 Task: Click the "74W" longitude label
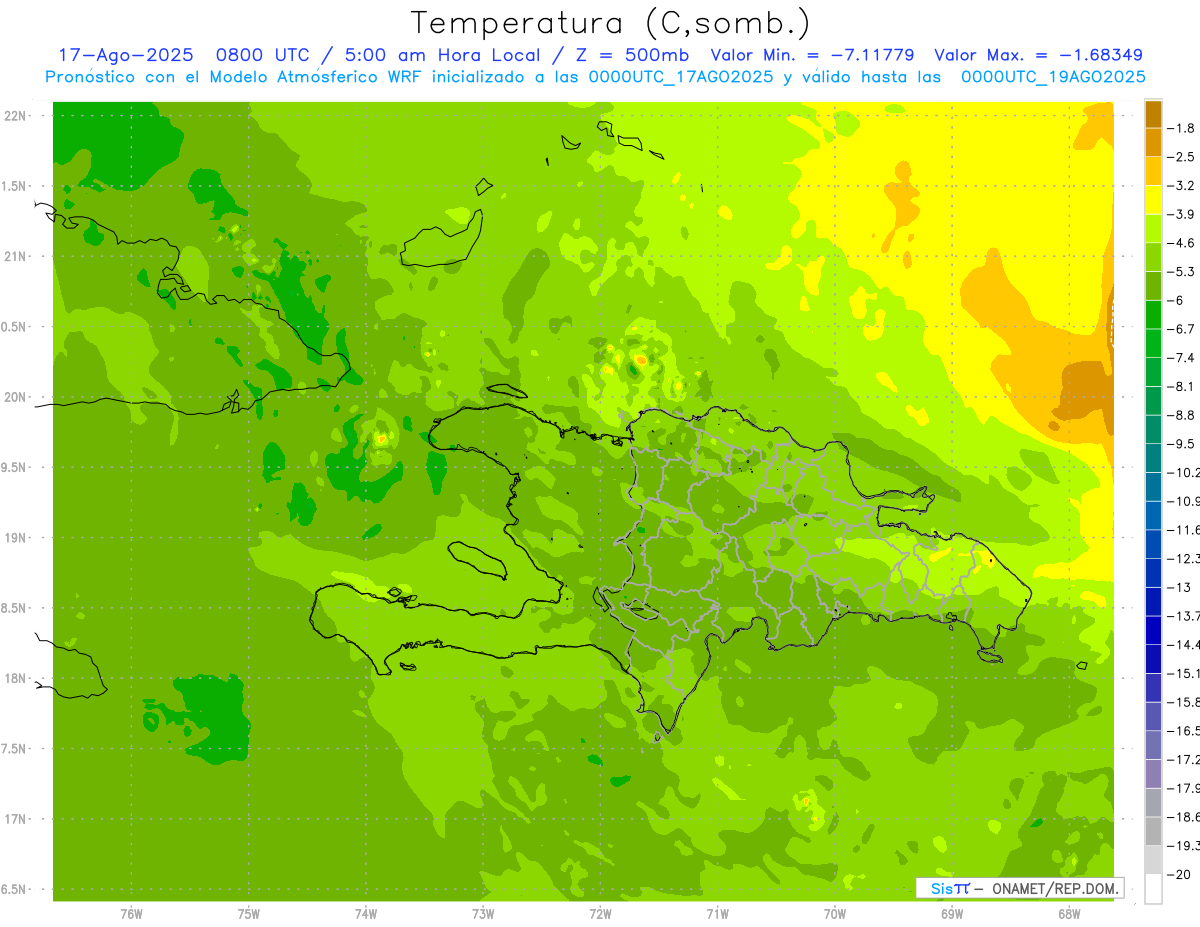(366, 915)
